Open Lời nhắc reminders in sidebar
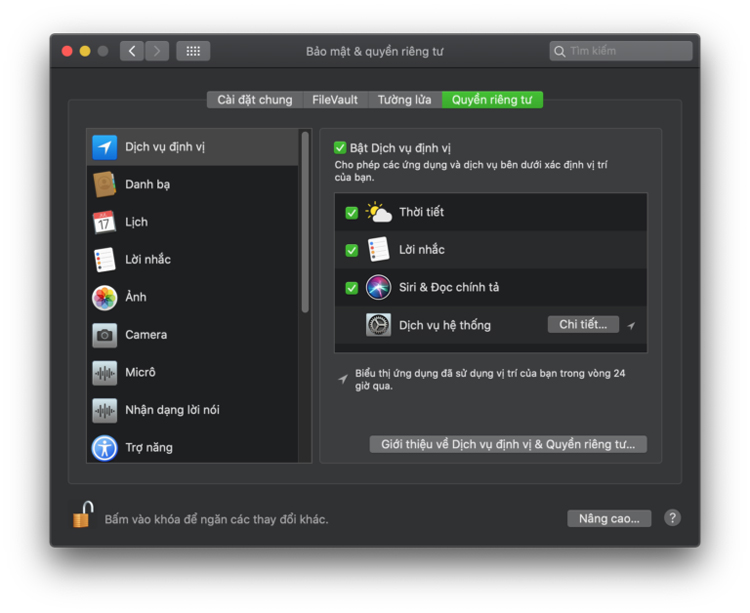Viewport: 750px width, 613px height. point(147,259)
